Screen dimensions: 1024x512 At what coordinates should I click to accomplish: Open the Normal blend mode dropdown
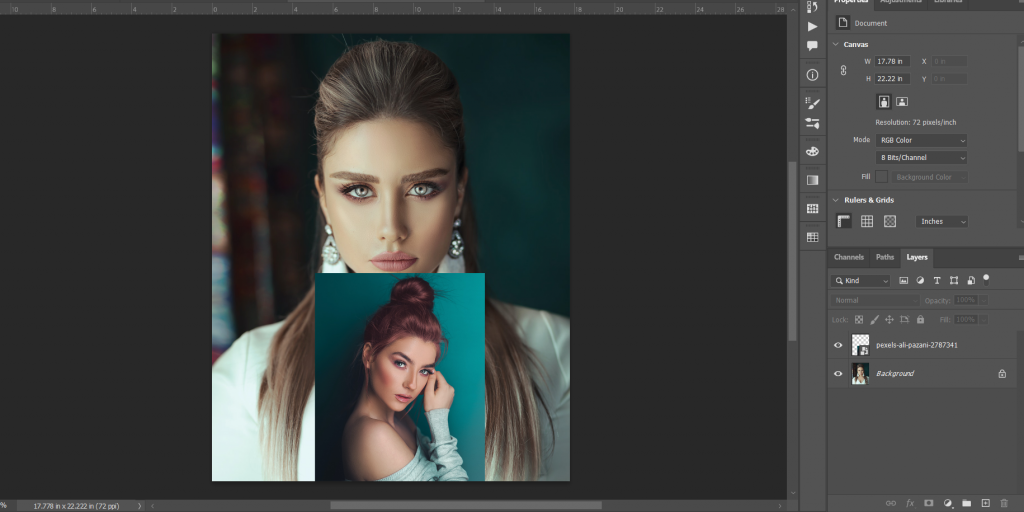[x=875, y=300]
